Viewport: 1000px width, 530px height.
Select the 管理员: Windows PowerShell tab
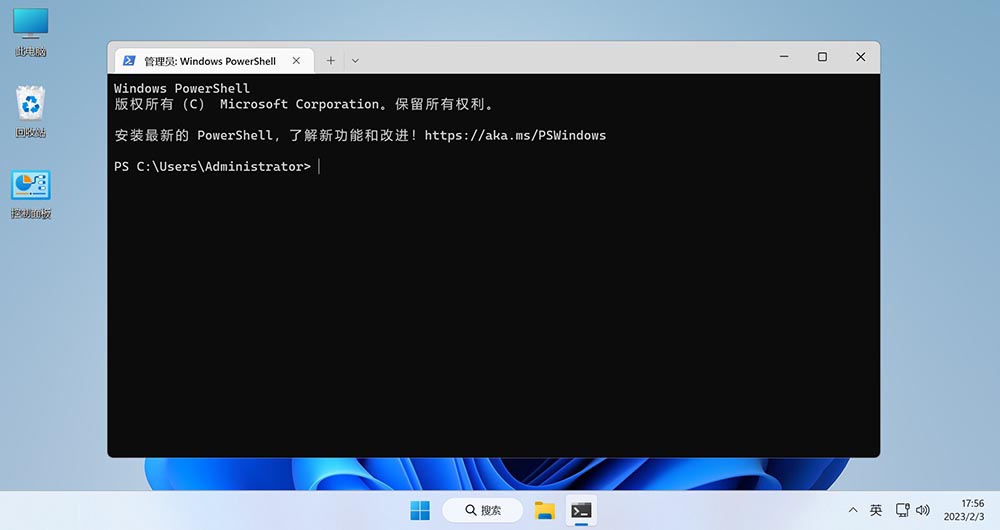click(210, 61)
